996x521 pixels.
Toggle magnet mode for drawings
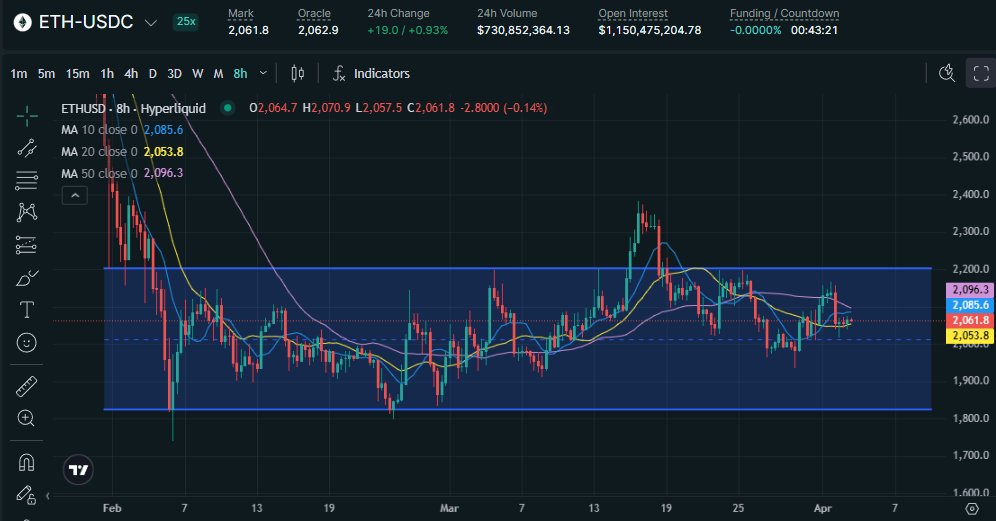click(27, 462)
